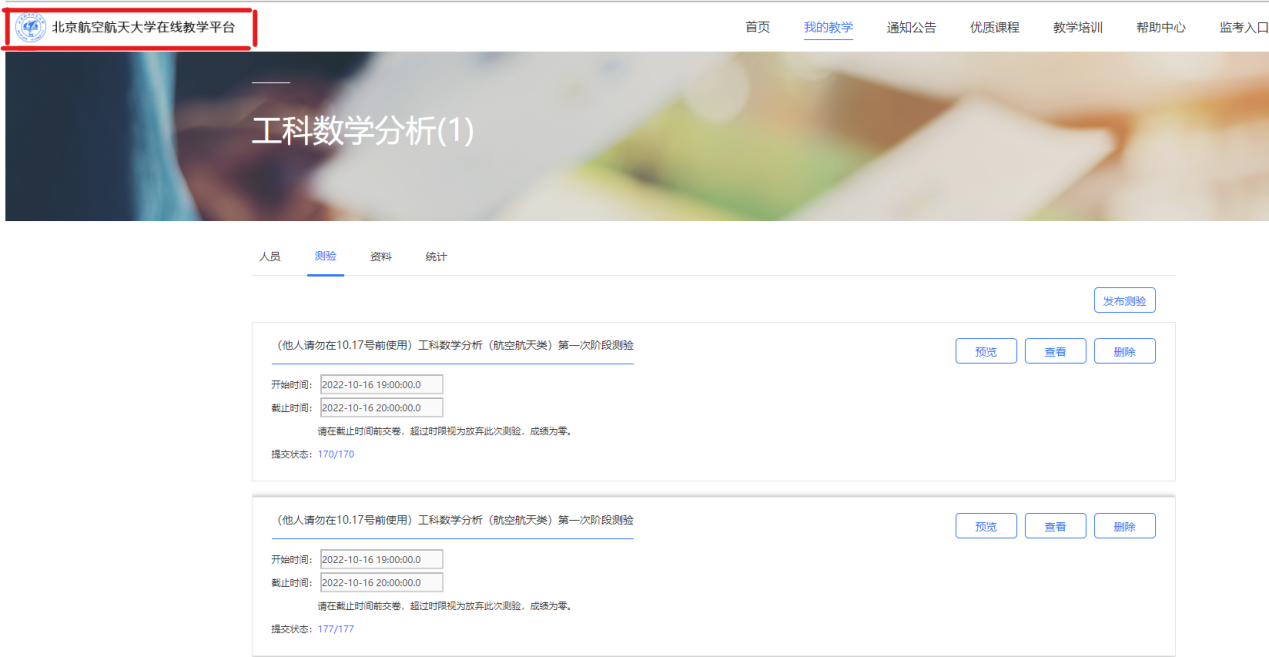Switch to the 资料 tab

coord(381,257)
